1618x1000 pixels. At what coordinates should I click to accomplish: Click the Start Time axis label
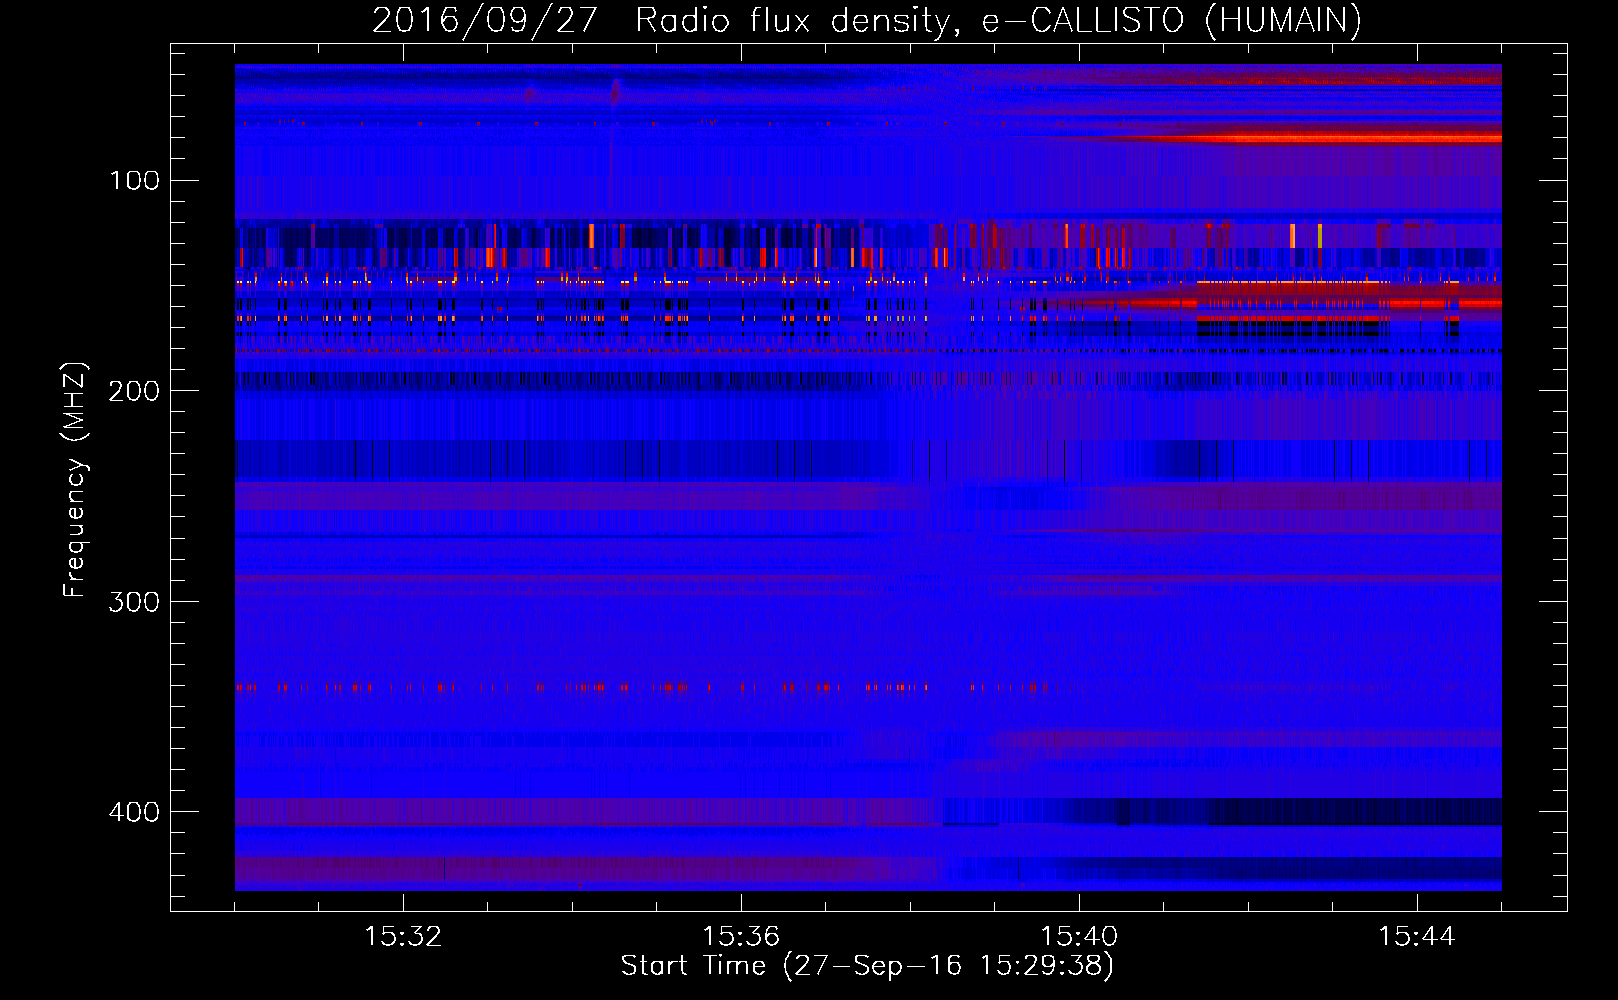[867, 966]
